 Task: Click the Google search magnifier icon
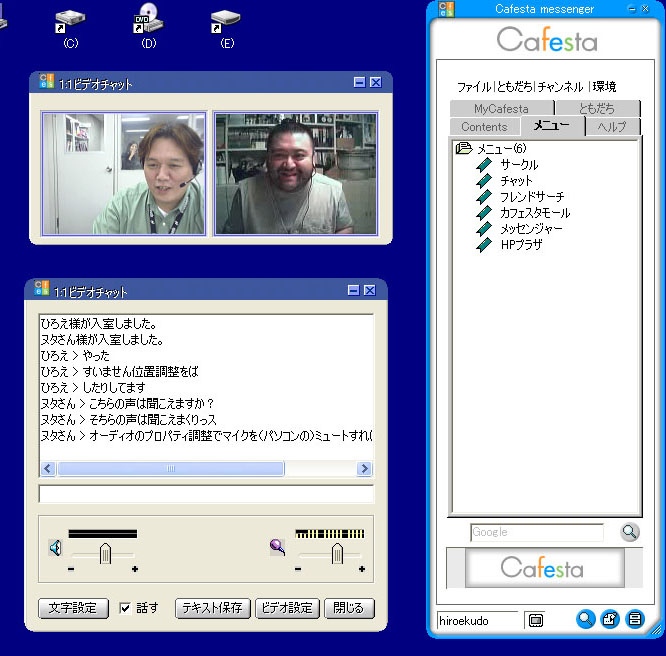(x=629, y=532)
